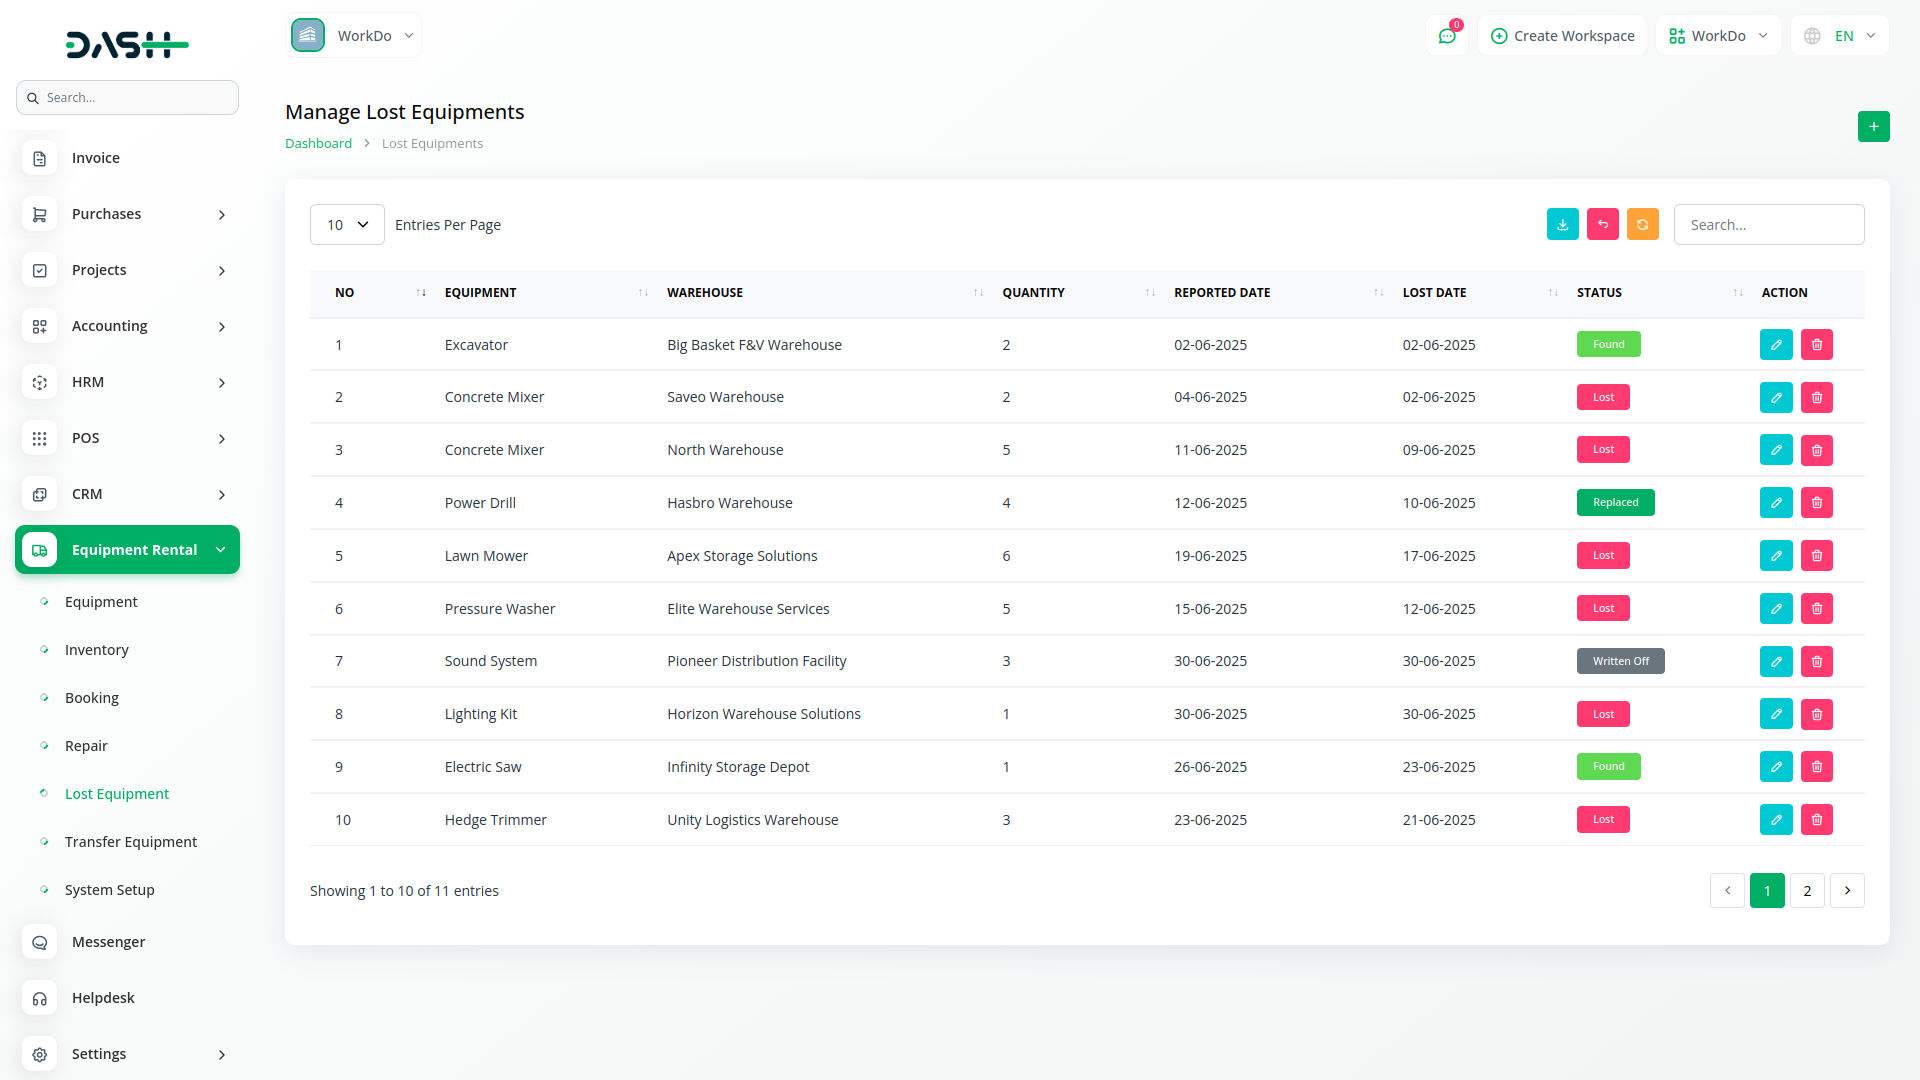Edit the Sound System row

tap(1776, 661)
